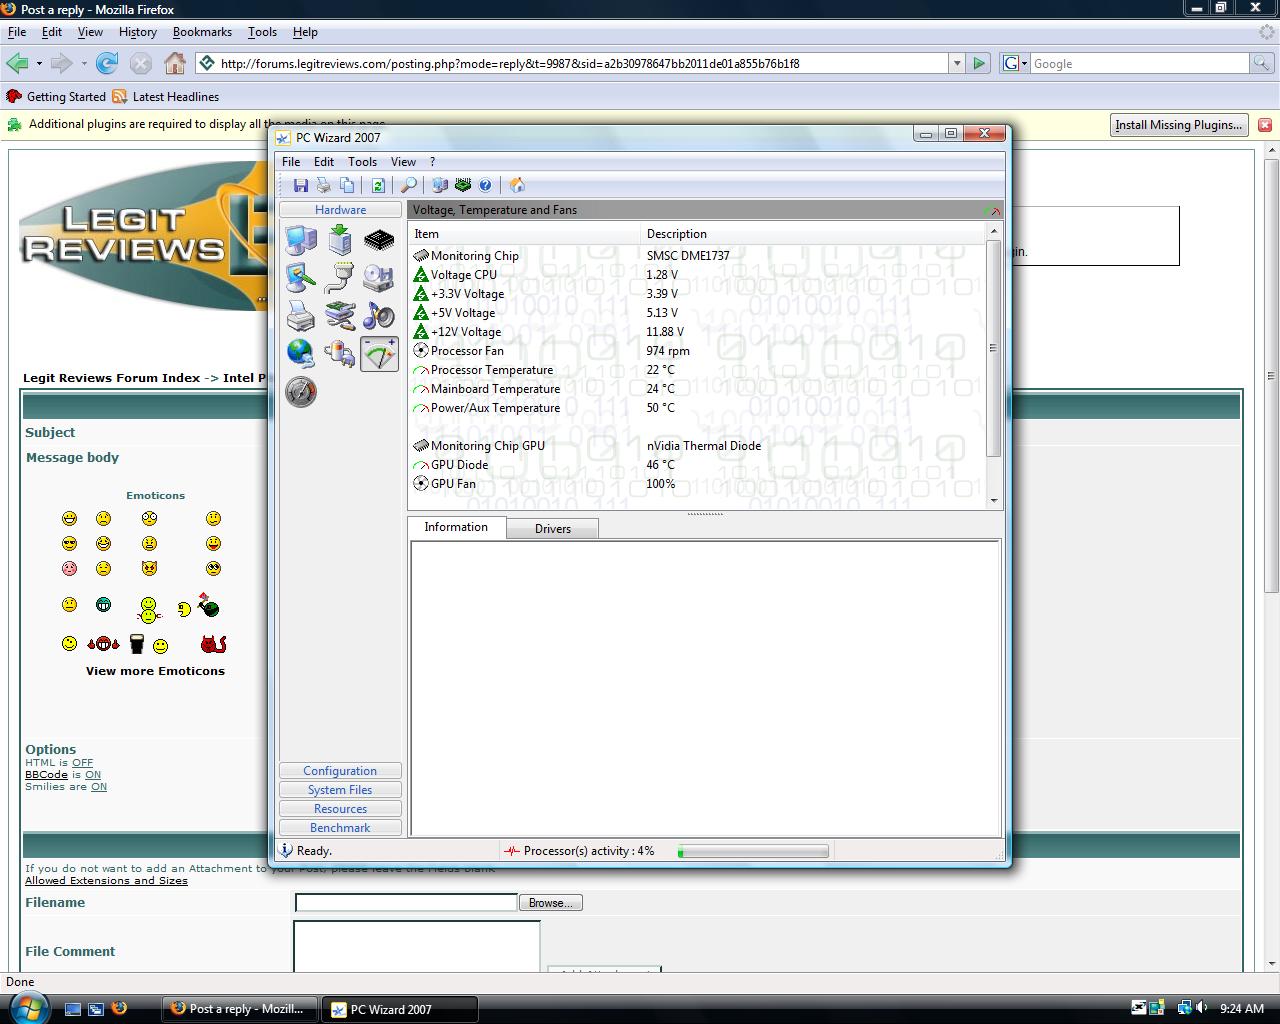Viewport: 1280px width, 1024px height.
Task: Open the I/O Ports connector icon
Action: coord(340,277)
